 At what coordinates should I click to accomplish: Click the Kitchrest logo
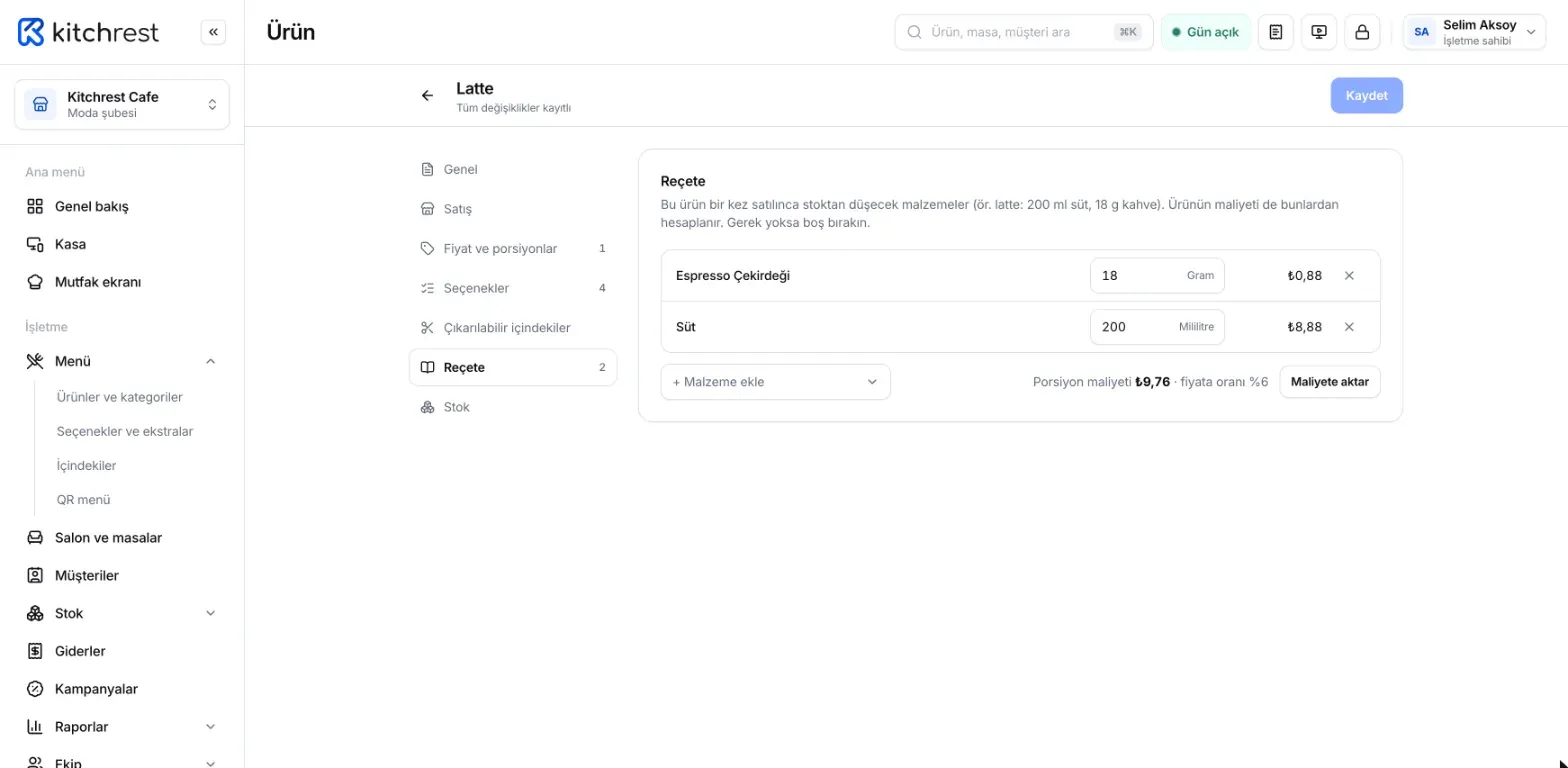[x=88, y=32]
